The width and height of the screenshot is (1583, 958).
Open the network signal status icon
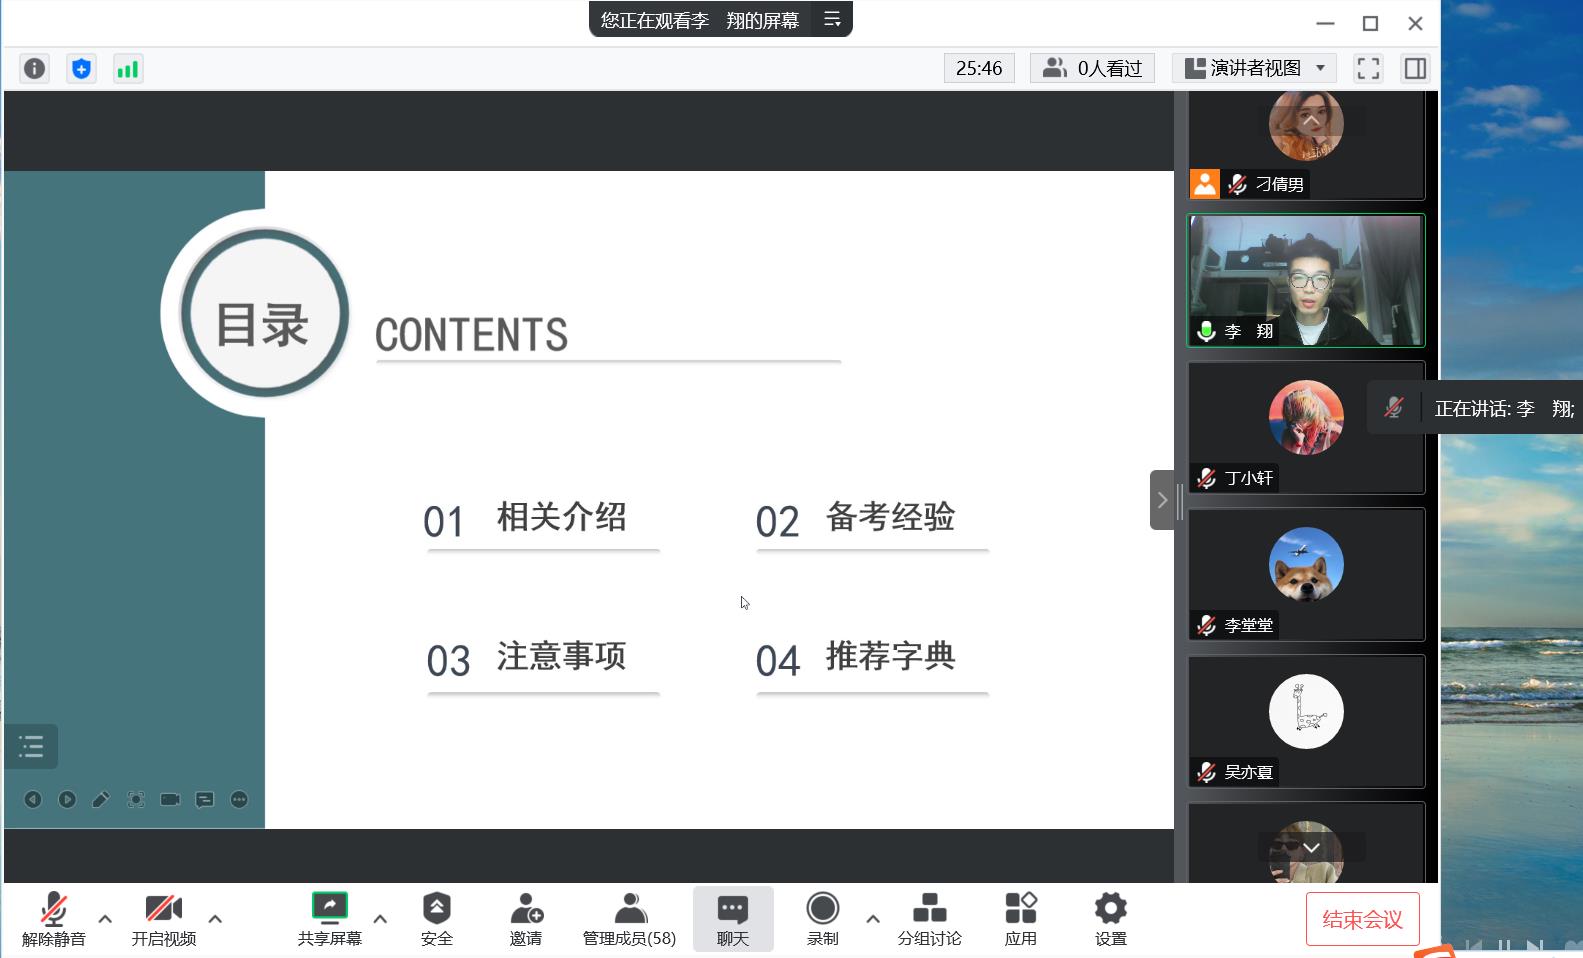[x=128, y=68]
